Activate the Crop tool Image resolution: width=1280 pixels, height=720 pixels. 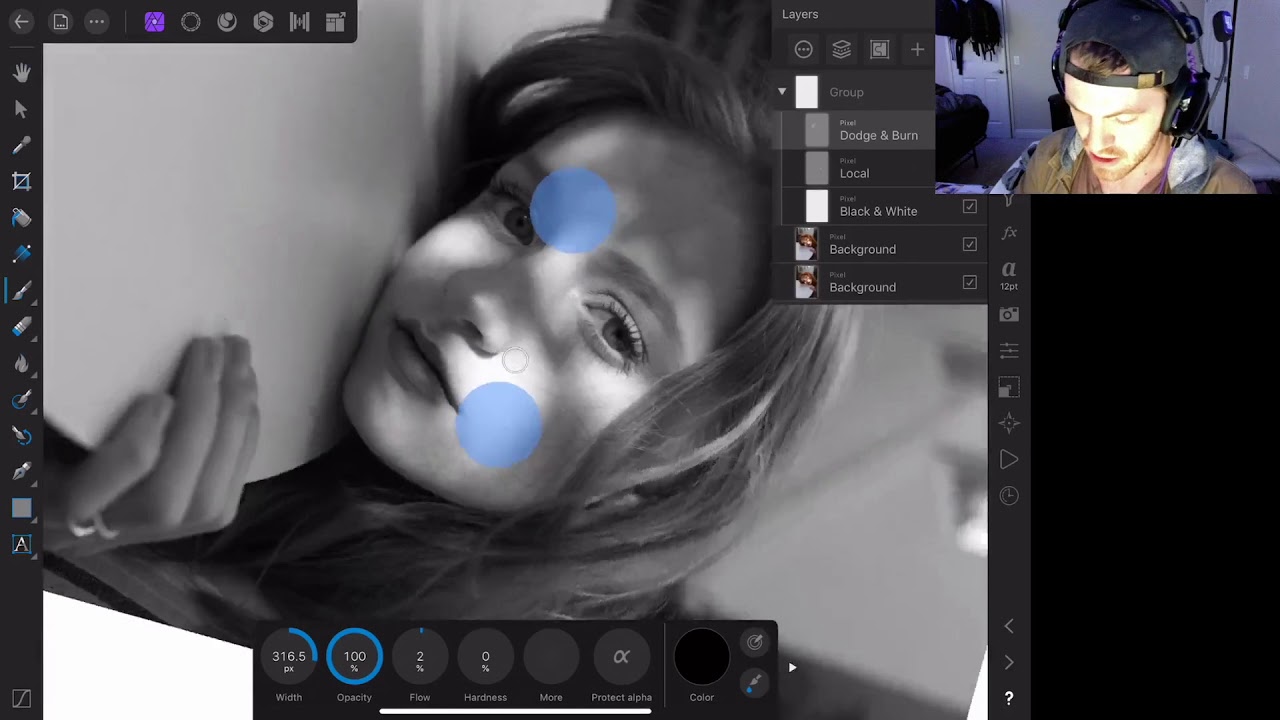click(21, 181)
